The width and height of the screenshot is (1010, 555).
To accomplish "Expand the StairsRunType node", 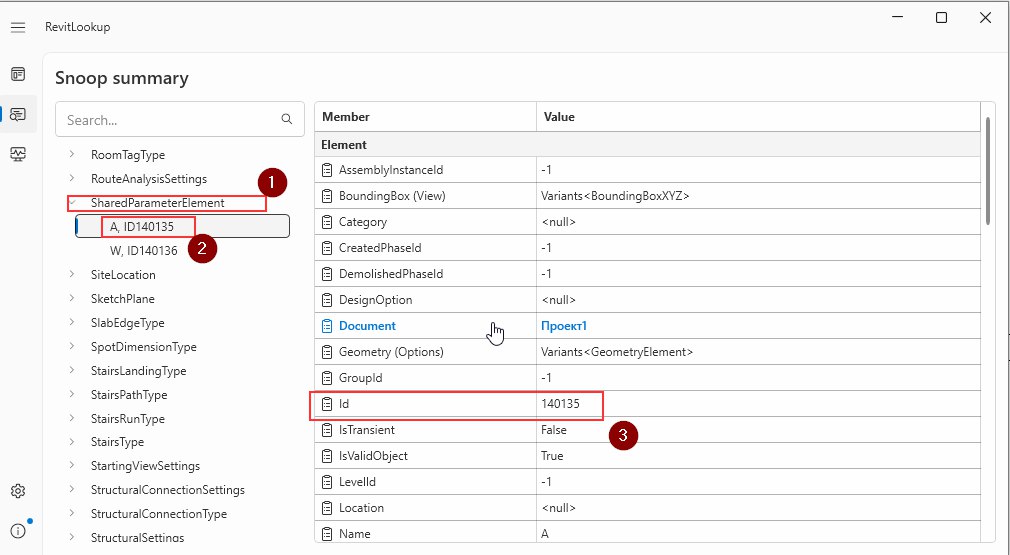I will [72, 419].
